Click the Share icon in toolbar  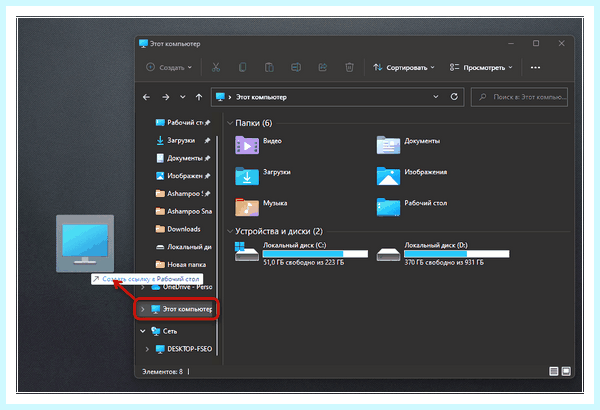click(x=323, y=67)
